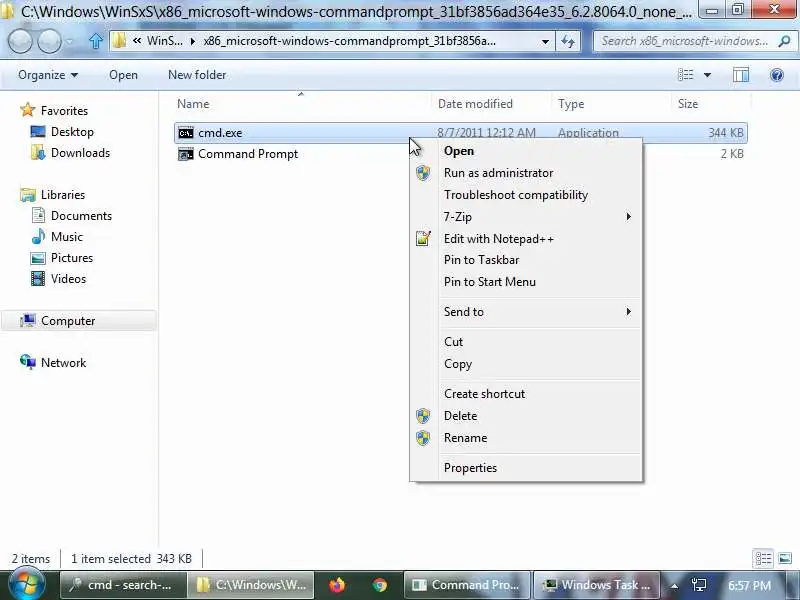This screenshot has height=600, width=800.
Task: Click the Open toolbar button
Action: pos(123,75)
